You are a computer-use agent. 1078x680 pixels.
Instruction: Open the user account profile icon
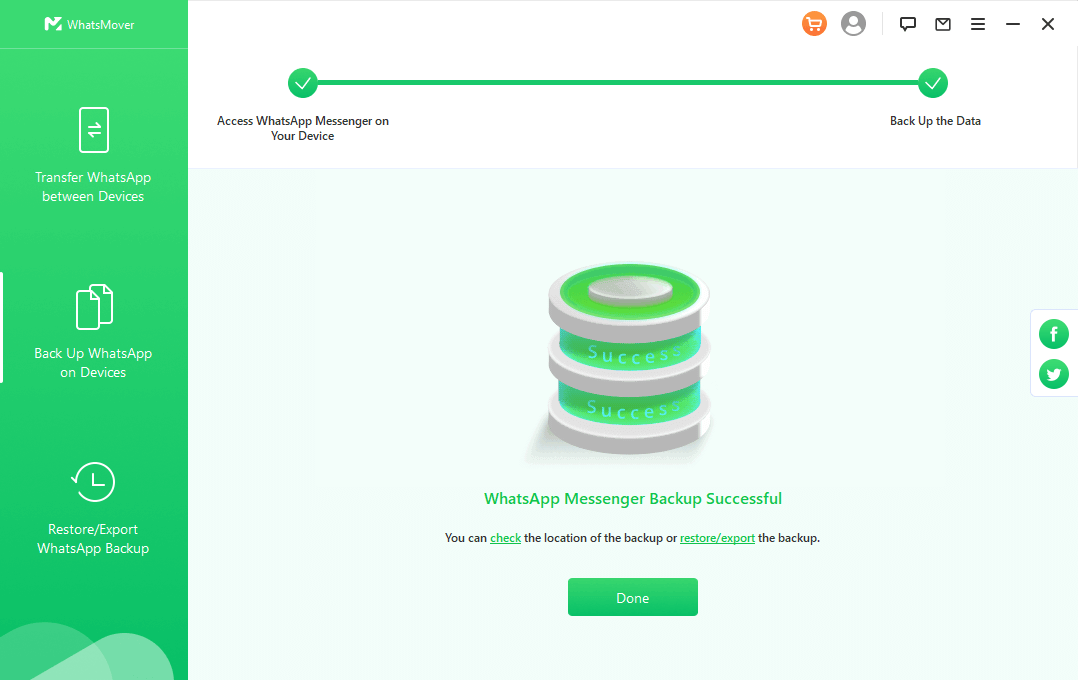pos(853,24)
